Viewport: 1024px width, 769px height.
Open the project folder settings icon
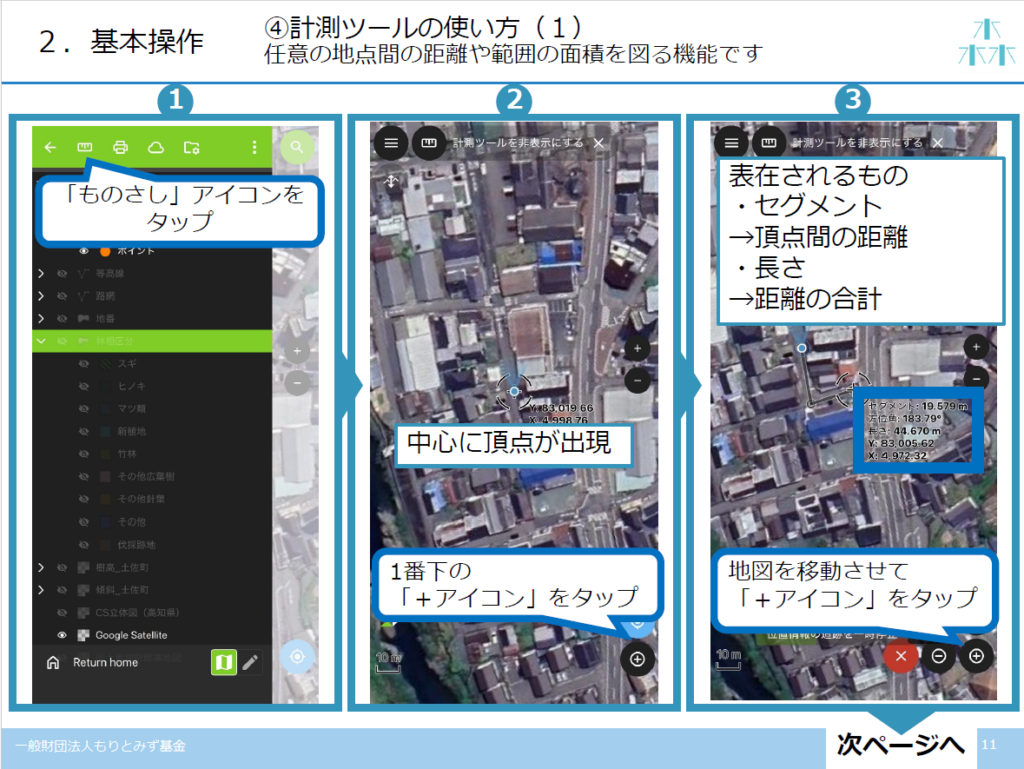coord(191,148)
